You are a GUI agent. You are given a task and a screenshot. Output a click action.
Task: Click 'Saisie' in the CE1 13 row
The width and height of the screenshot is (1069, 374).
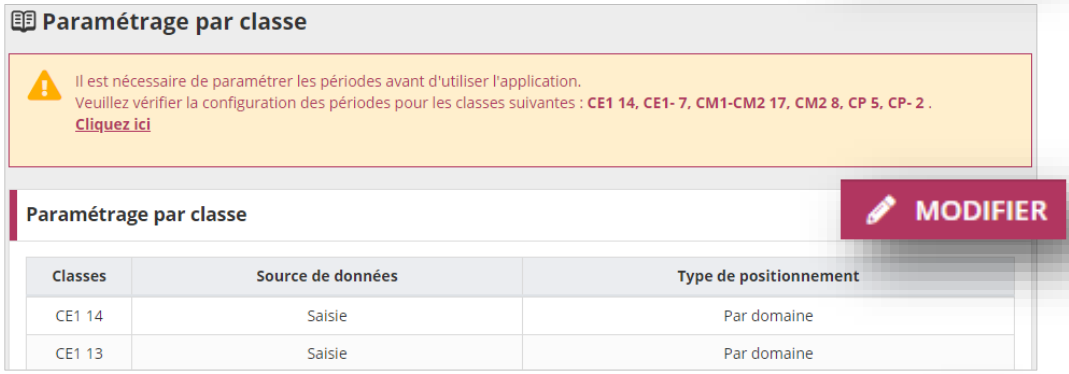click(x=327, y=354)
